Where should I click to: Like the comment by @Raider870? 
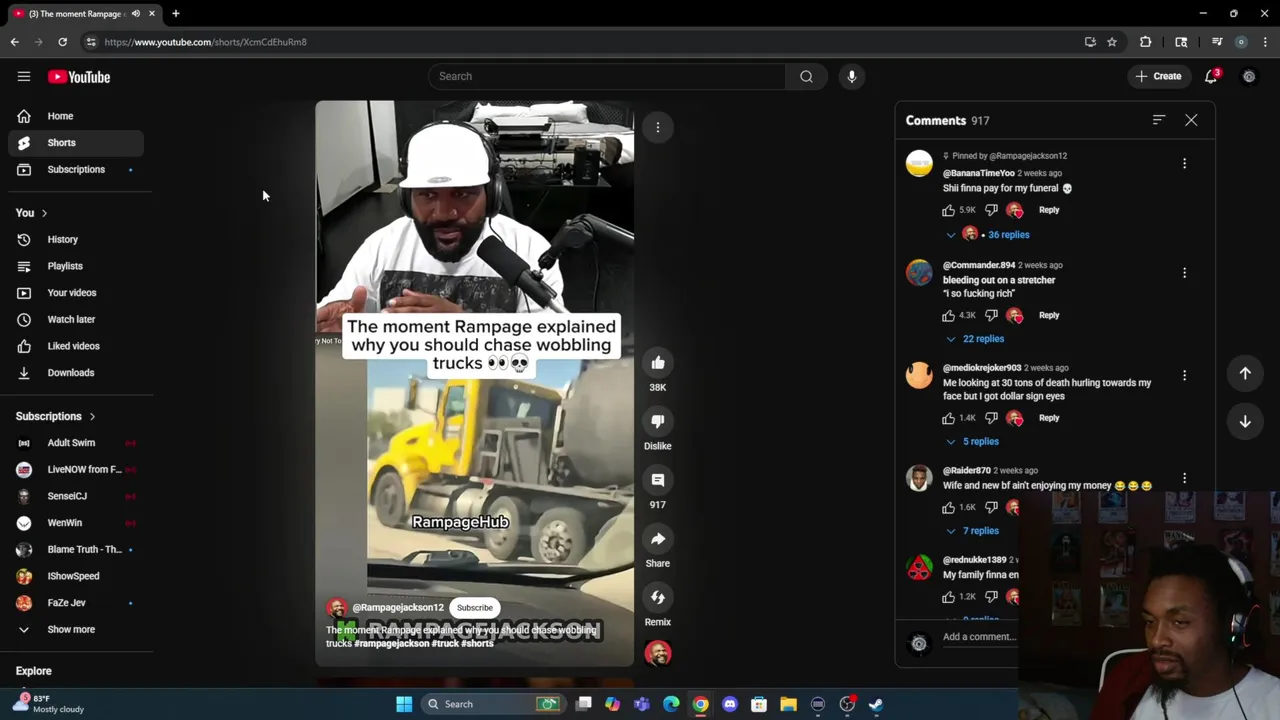tap(948, 507)
